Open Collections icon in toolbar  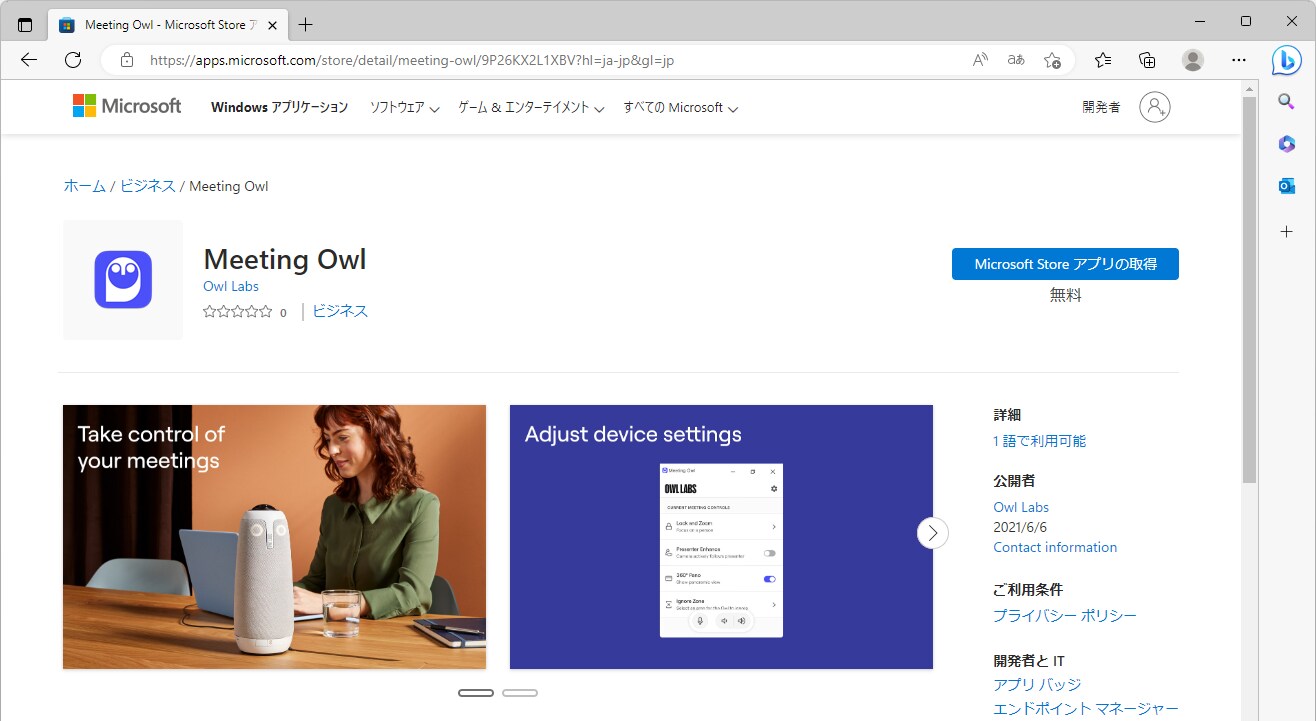1148,60
